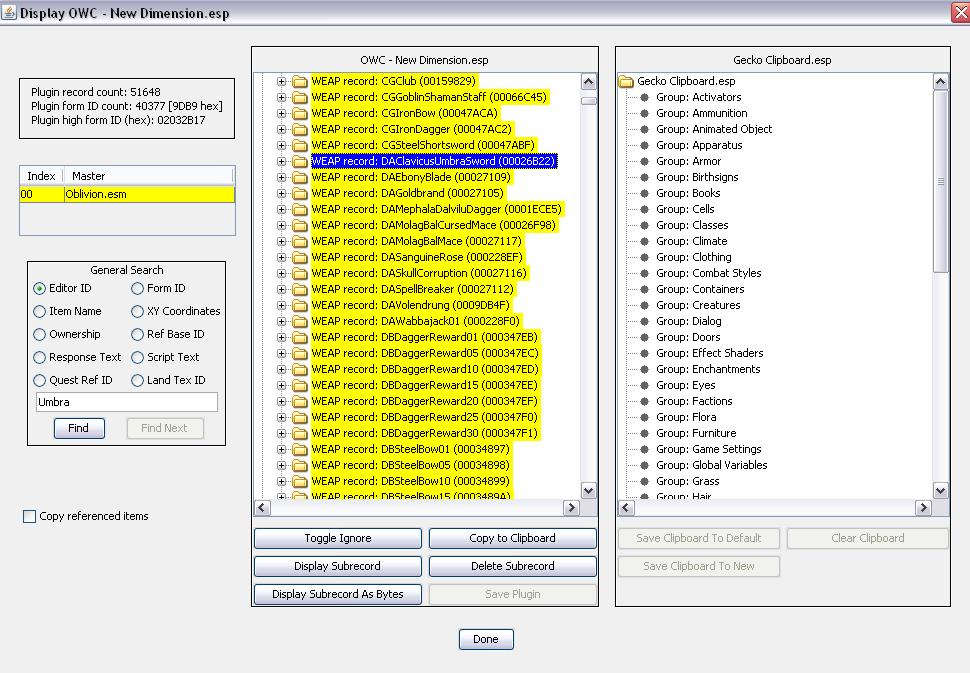This screenshot has height=673, width=970.
Task: Enable the Copy referenced items checkbox
Action: click(29, 517)
